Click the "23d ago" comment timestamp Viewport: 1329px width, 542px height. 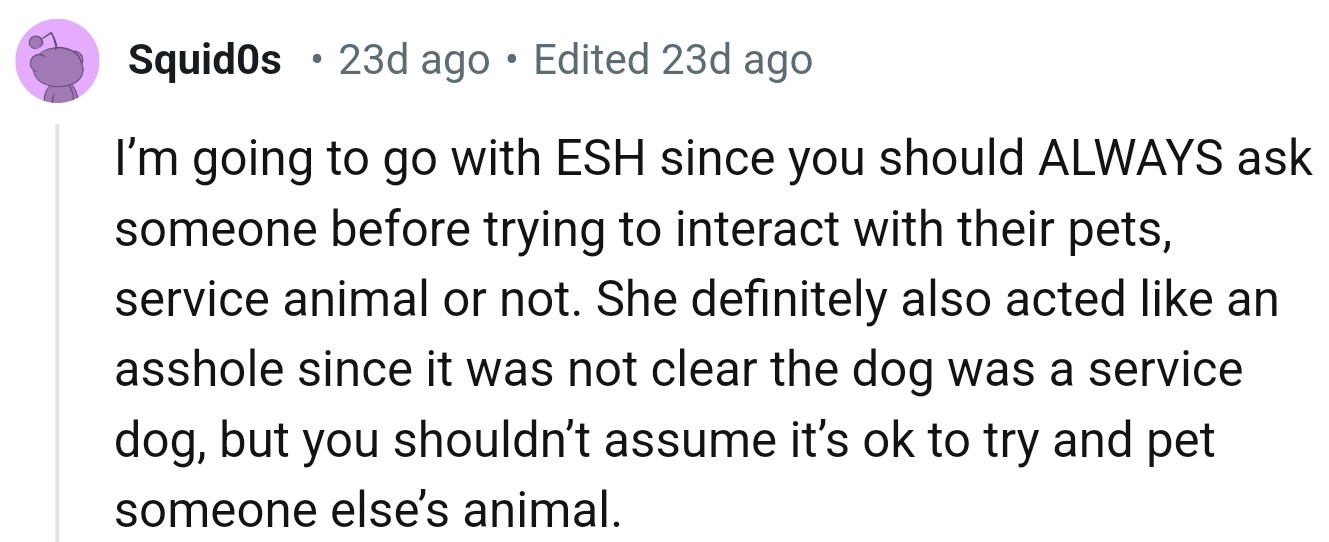pos(414,62)
